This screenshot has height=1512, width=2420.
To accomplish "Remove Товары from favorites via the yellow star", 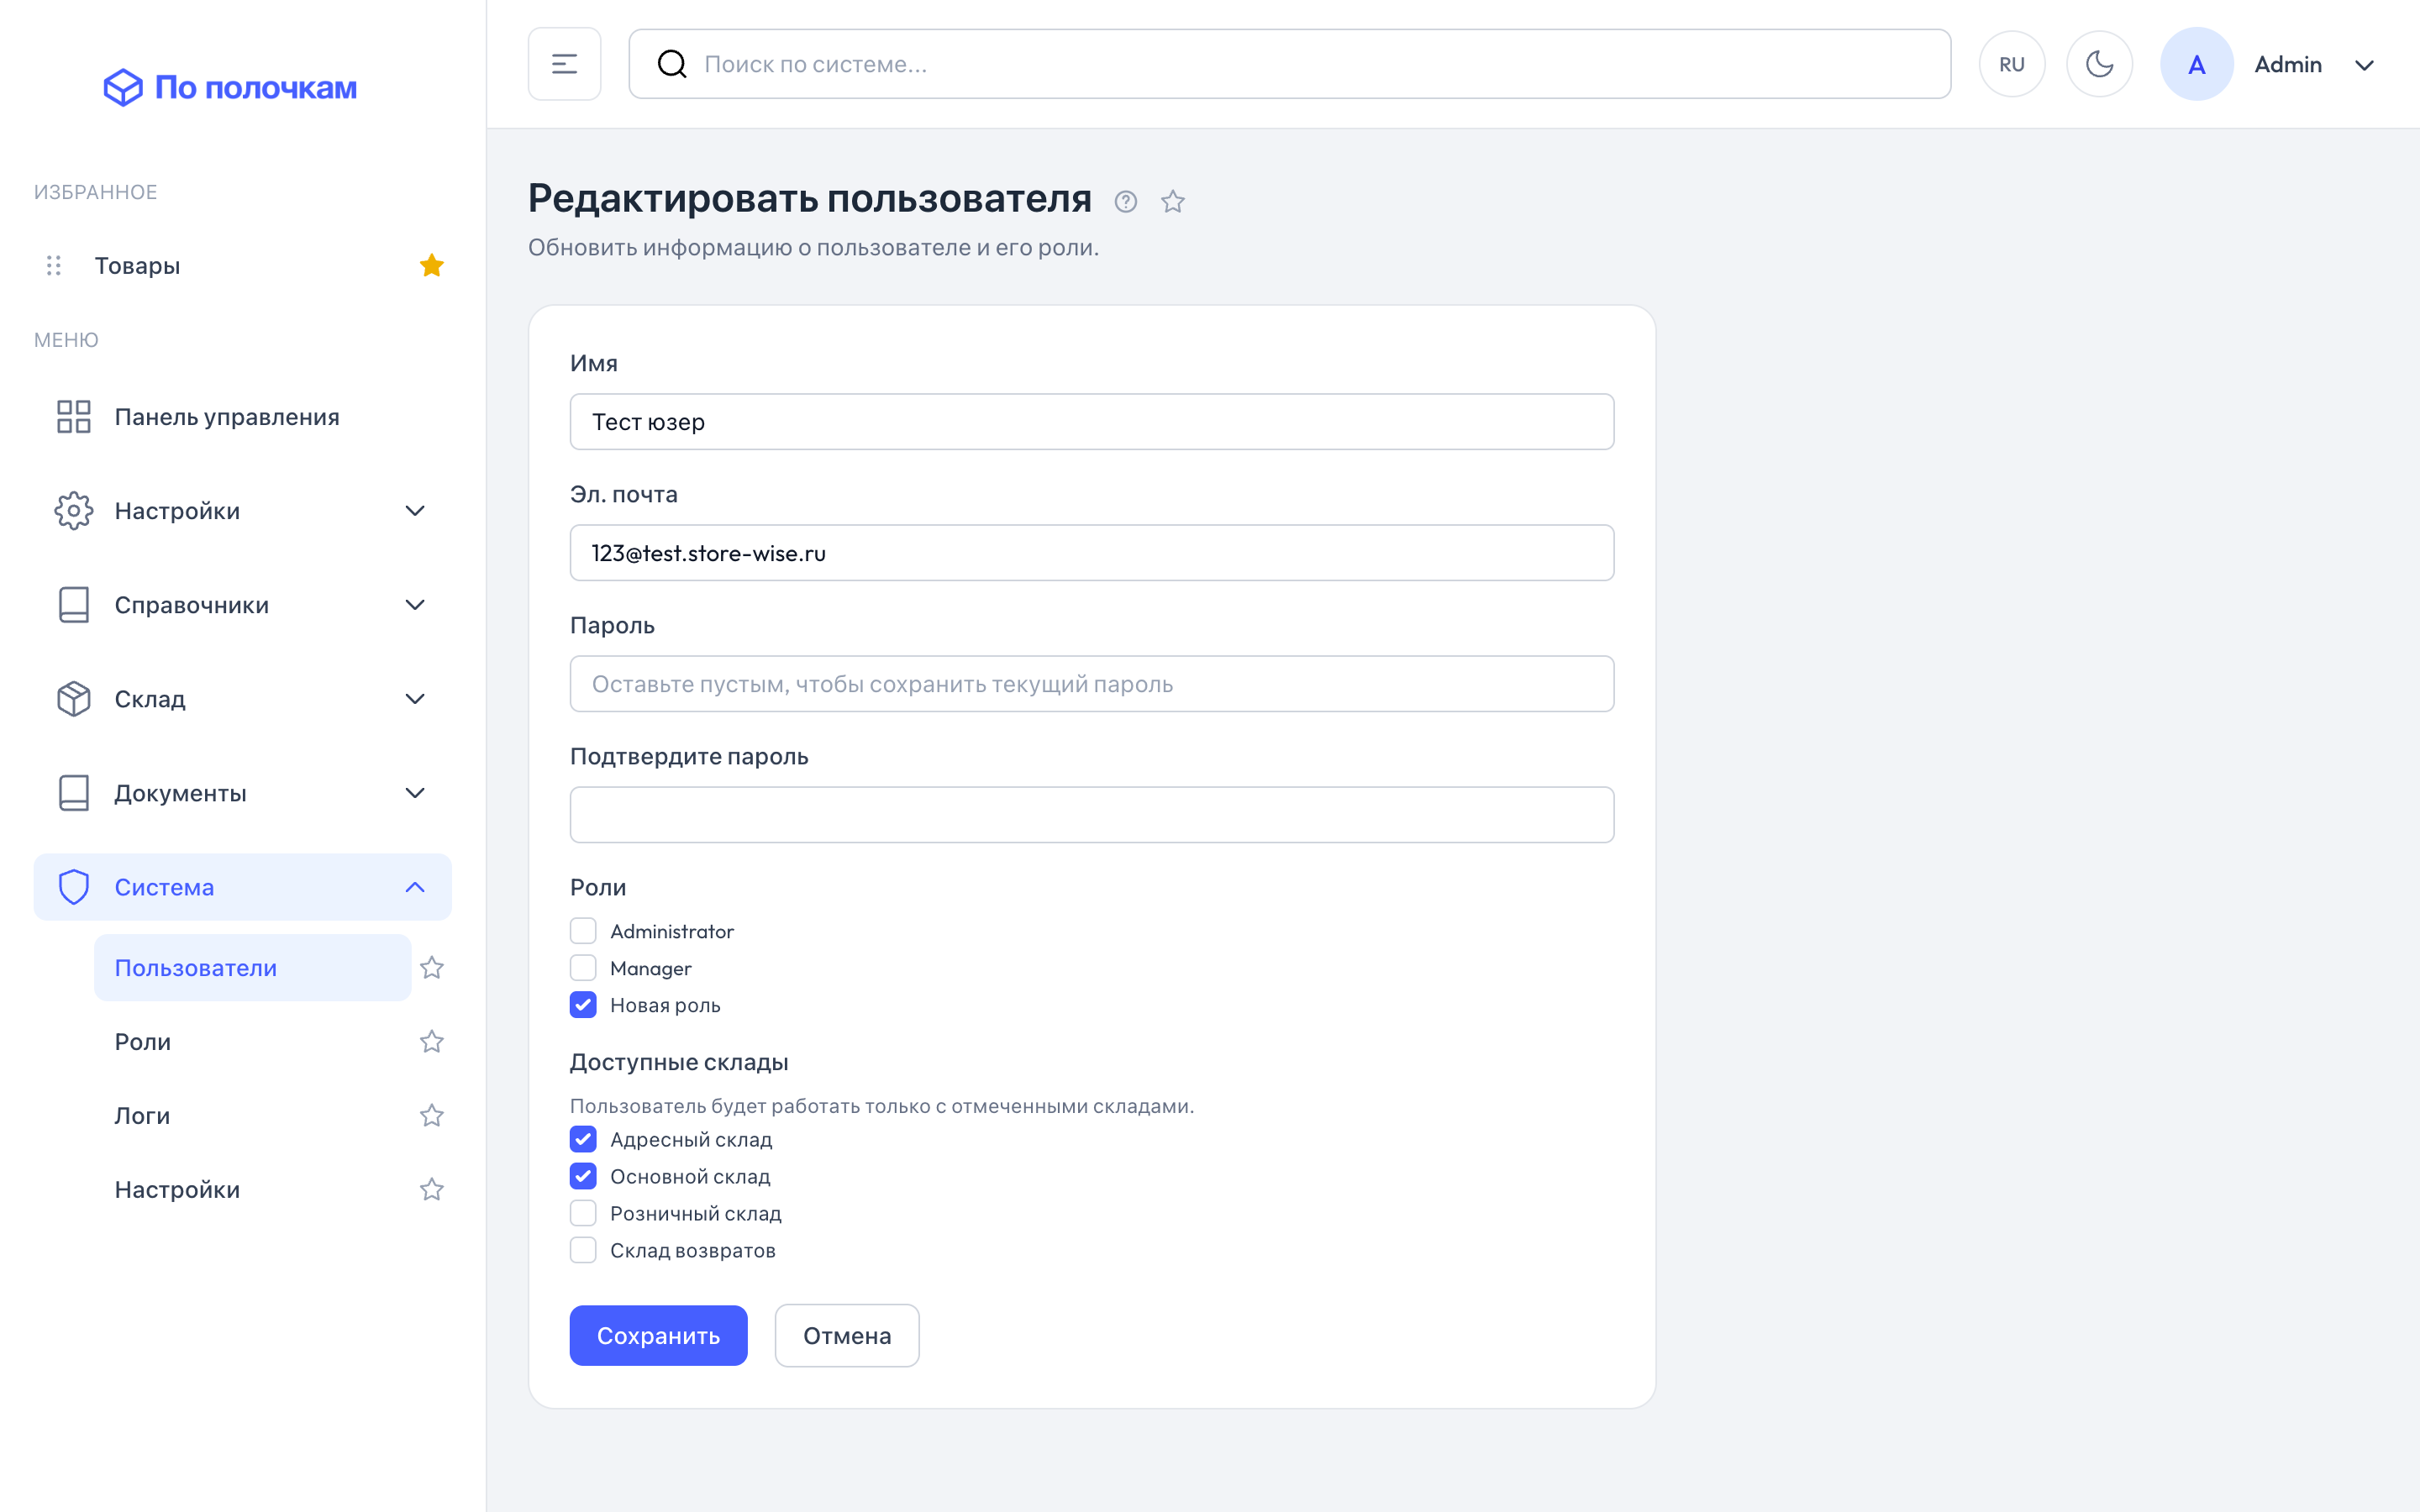I will coord(431,265).
